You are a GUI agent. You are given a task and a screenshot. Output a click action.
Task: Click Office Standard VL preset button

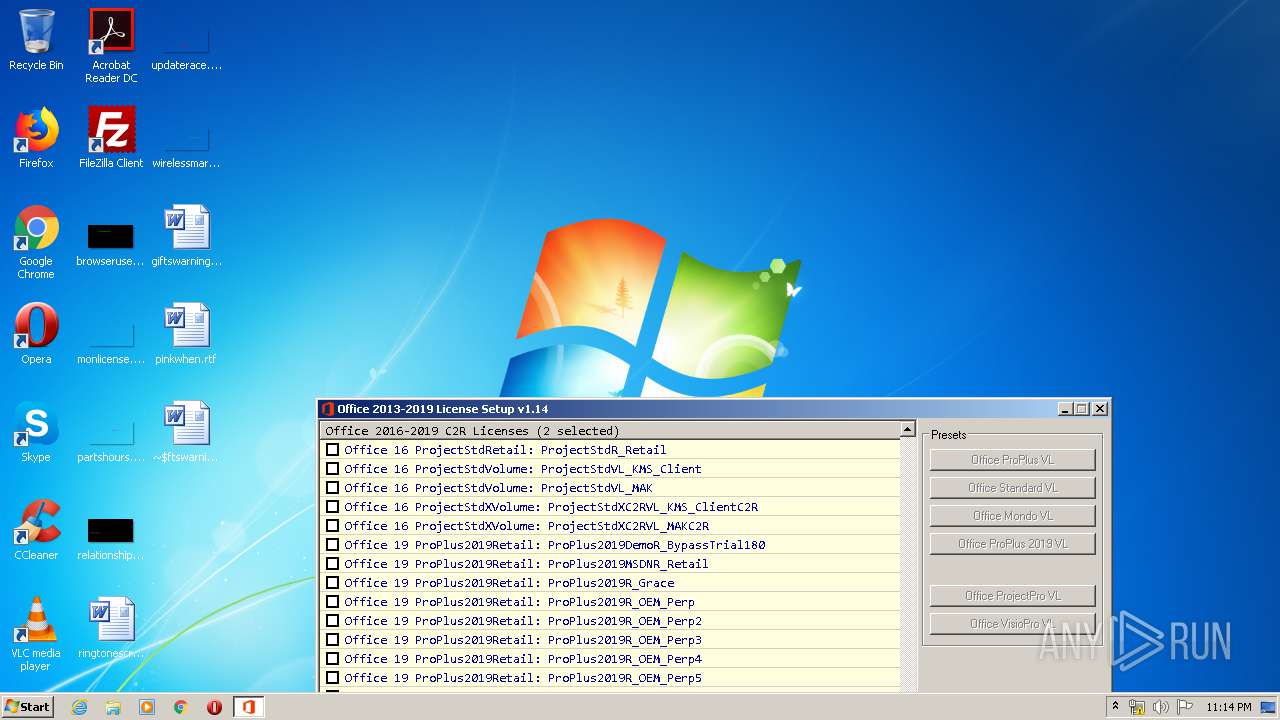click(1012, 488)
